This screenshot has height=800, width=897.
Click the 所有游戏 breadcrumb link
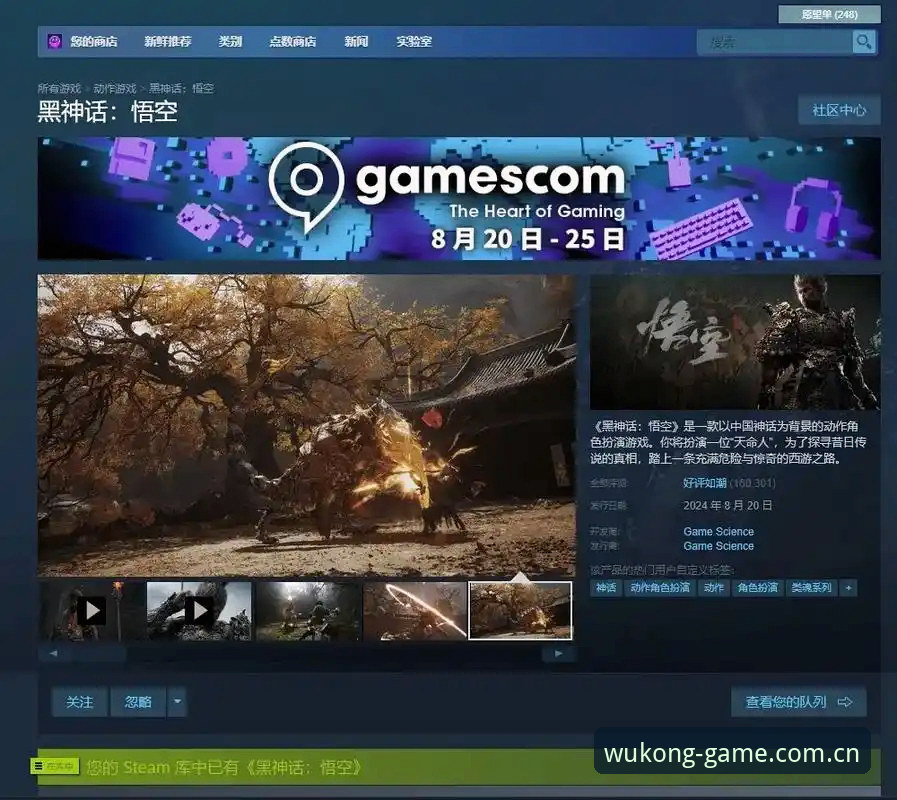click(59, 88)
